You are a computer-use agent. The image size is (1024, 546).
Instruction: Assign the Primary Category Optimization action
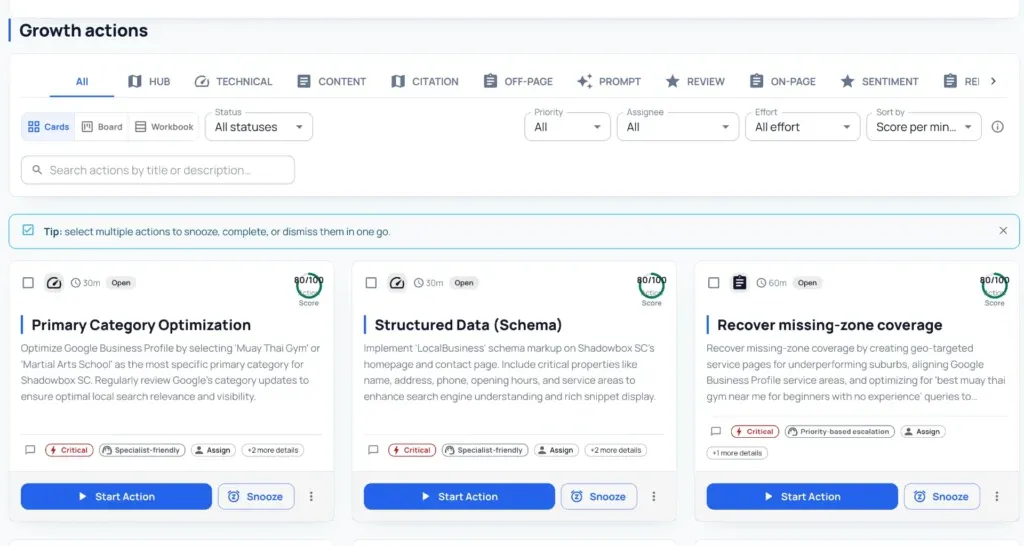pyautogui.click(x=213, y=450)
